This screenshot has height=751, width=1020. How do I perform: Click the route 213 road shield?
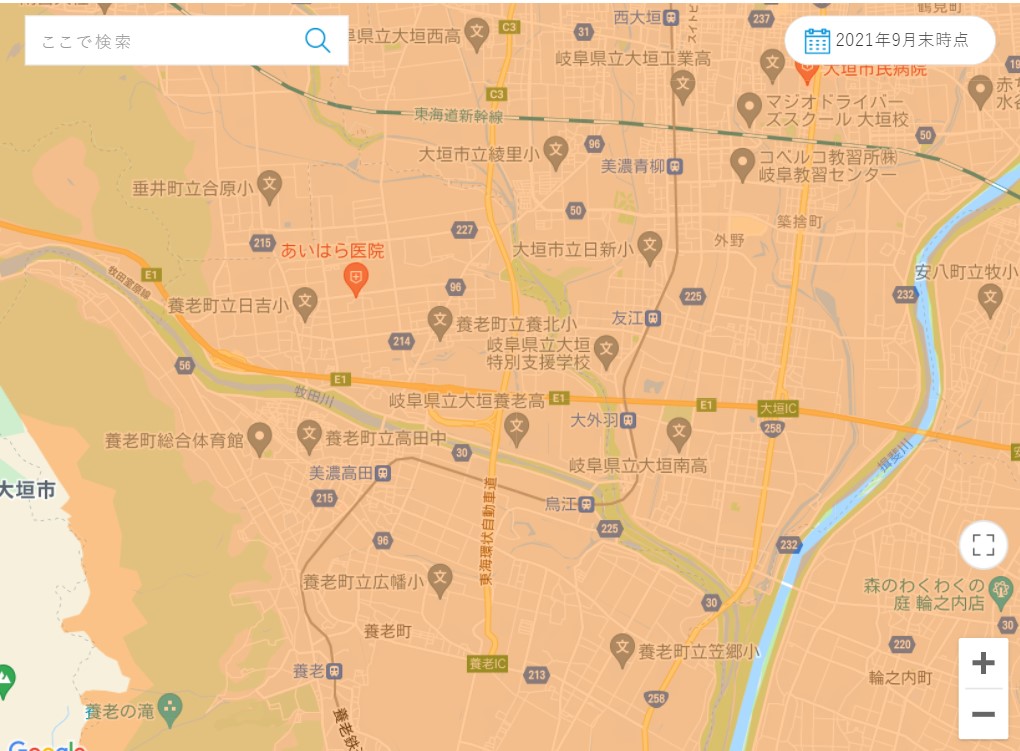537,674
